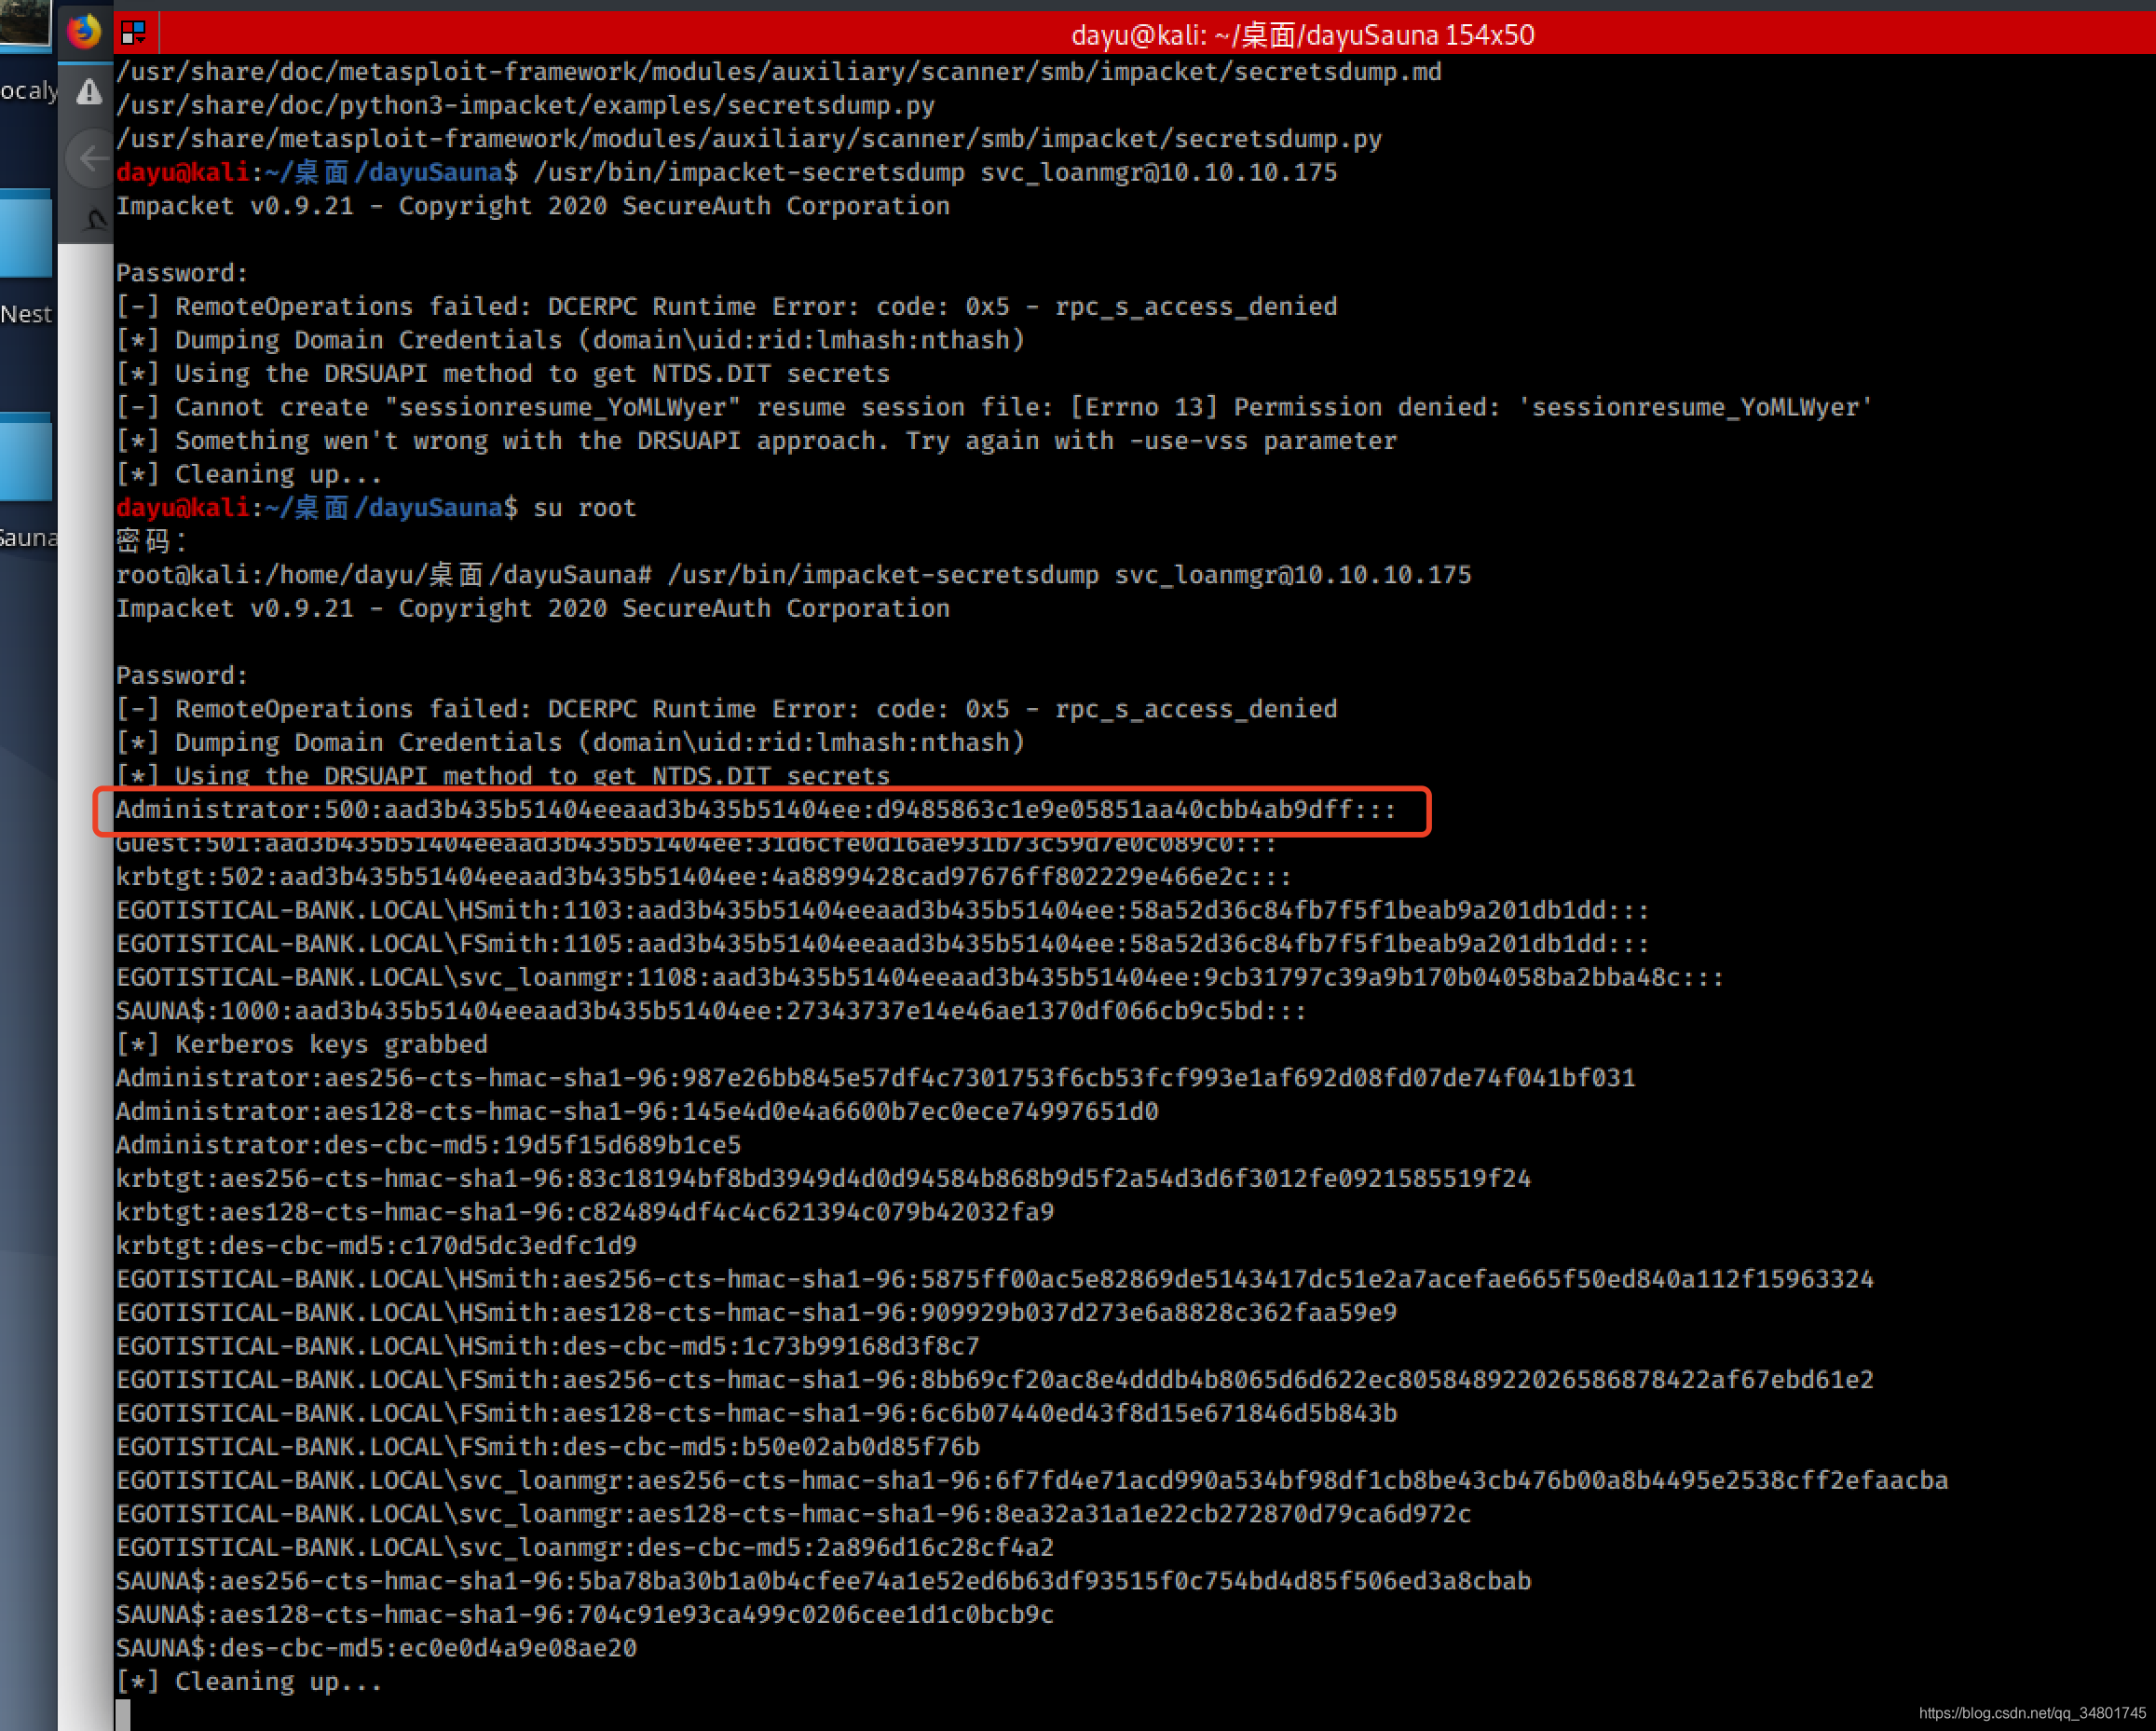Image resolution: width=2156 pixels, height=1731 pixels.
Task: Click the FSmith:1105 hash line
Action: (883, 944)
